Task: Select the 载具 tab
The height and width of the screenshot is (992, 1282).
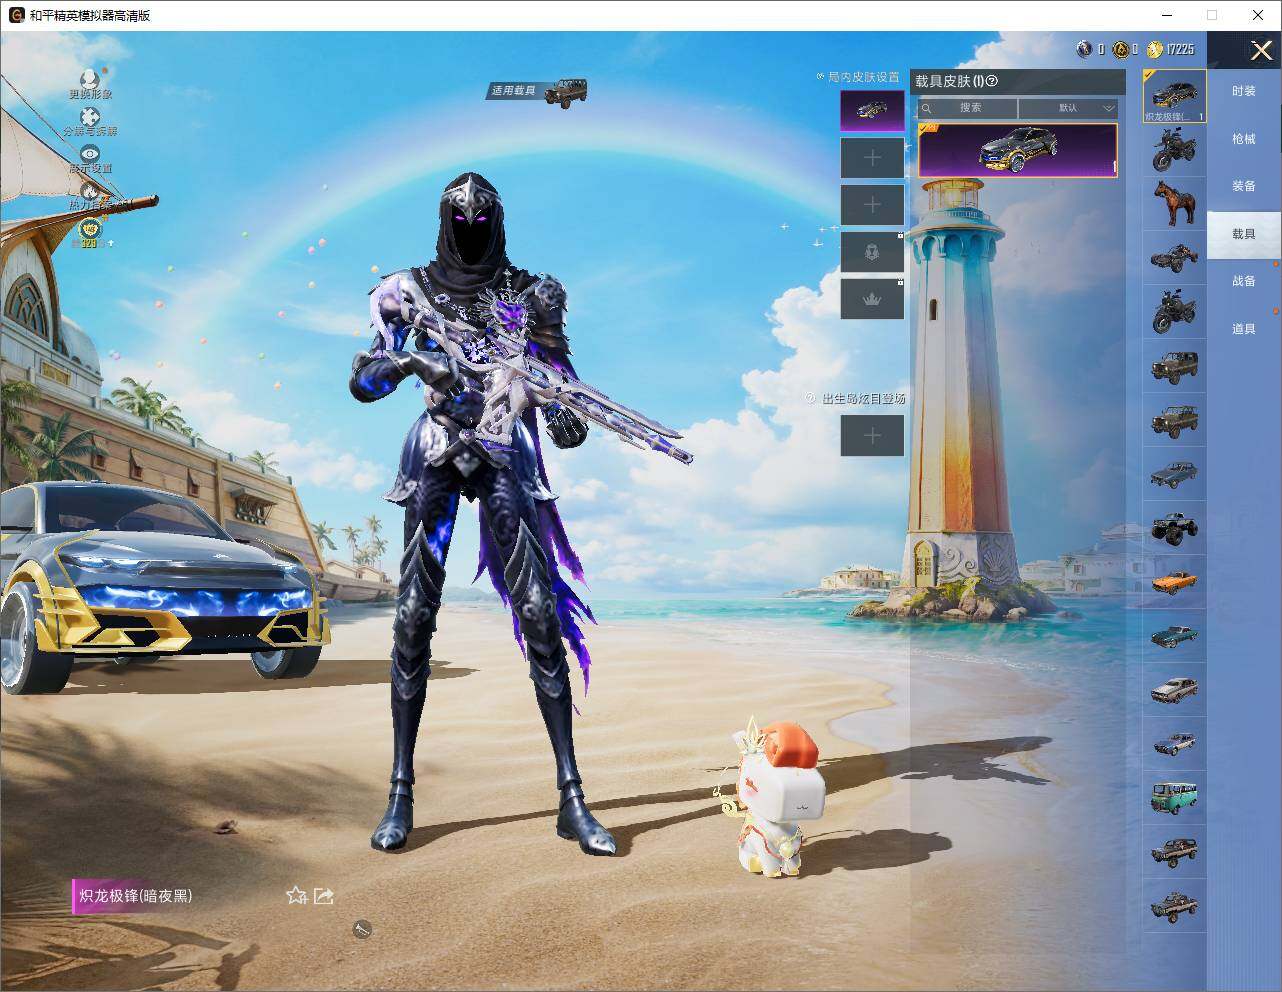Action: click(1243, 234)
